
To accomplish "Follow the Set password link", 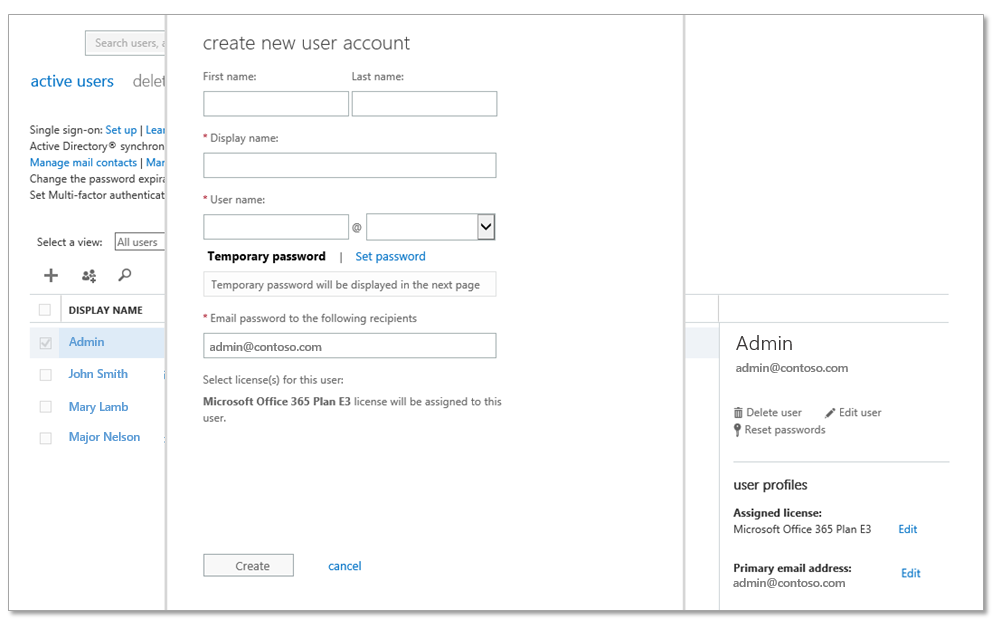I will point(390,256).
